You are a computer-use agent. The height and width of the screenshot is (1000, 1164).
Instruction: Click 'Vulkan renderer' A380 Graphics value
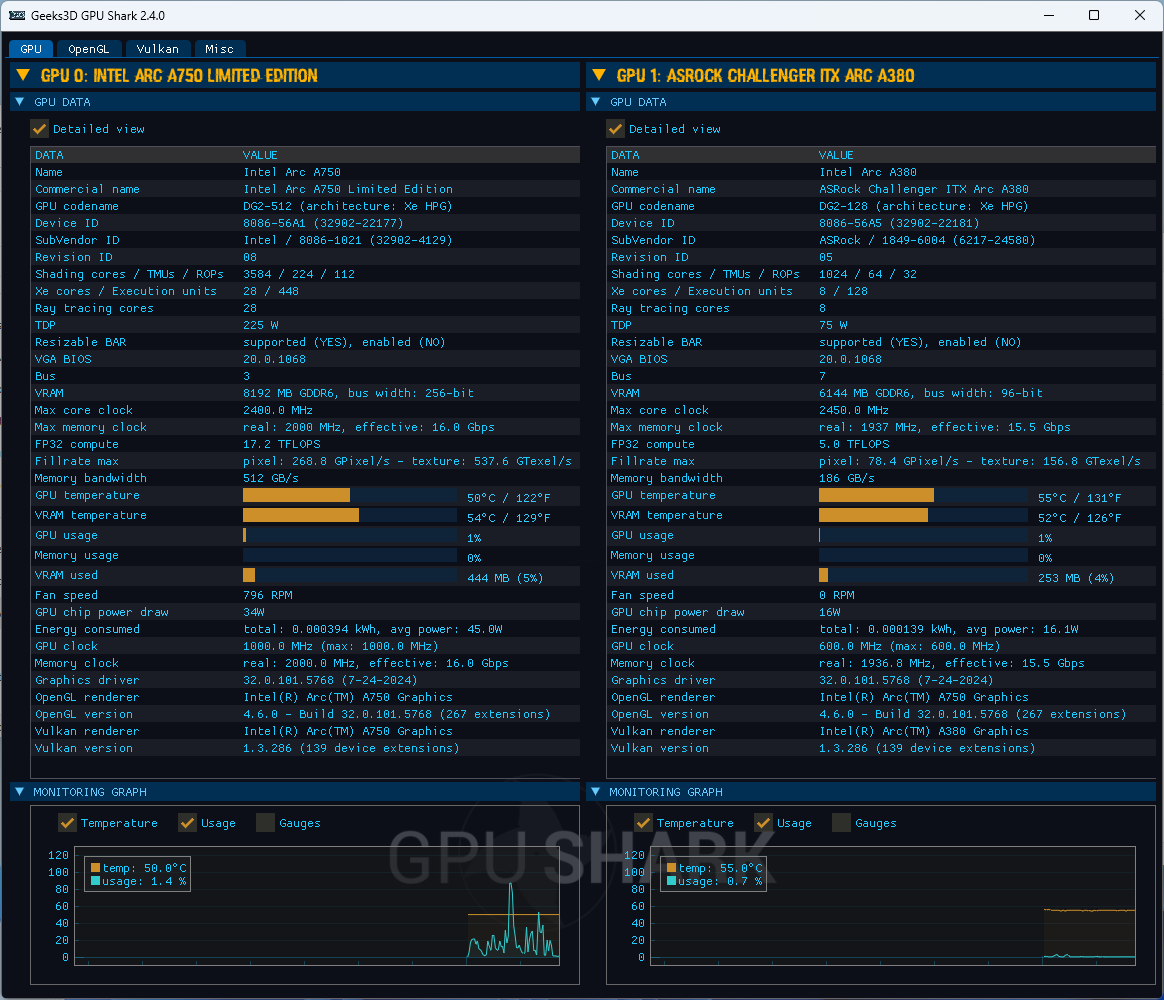[x=924, y=731]
